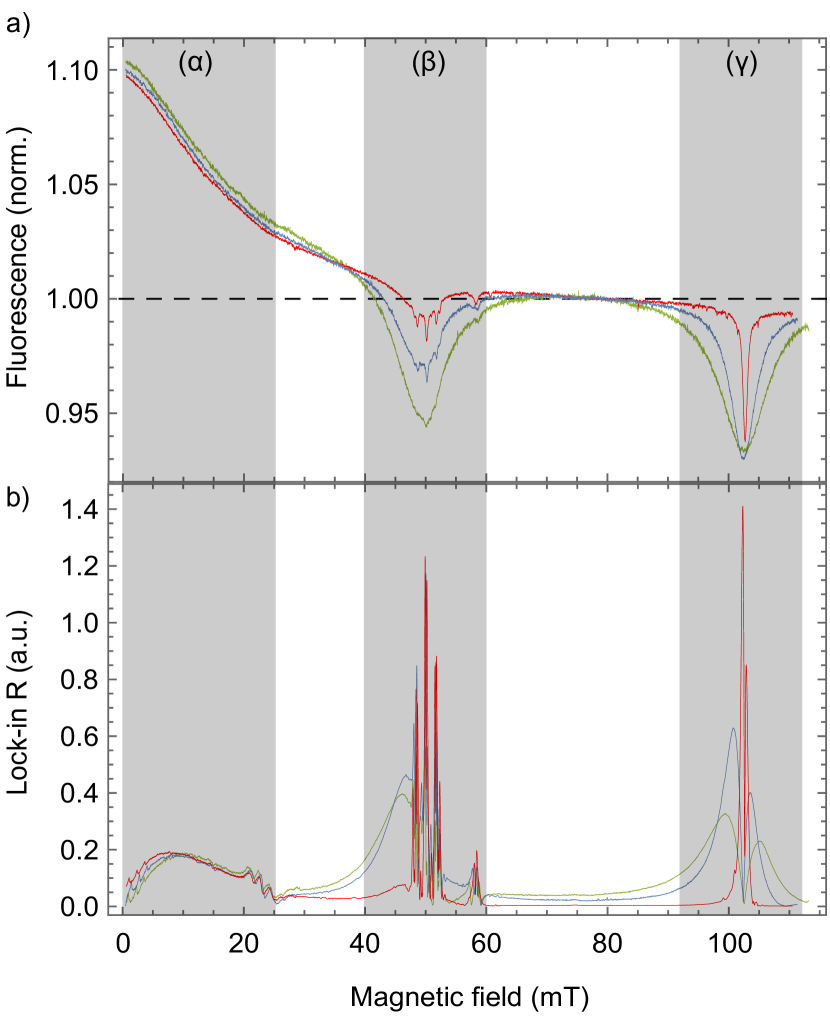Image resolution: width=830 pixels, height=1016 pixels.
Task: Click the 0.95 fluorescence tick label
Action: pyautogui.click(x=72, y=413)
